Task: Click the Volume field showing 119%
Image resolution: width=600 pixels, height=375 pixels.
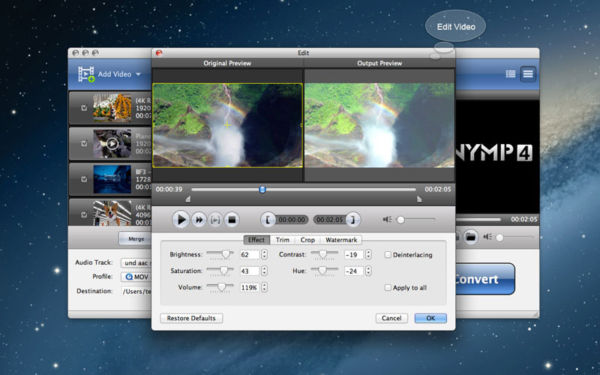Action: 249,287
